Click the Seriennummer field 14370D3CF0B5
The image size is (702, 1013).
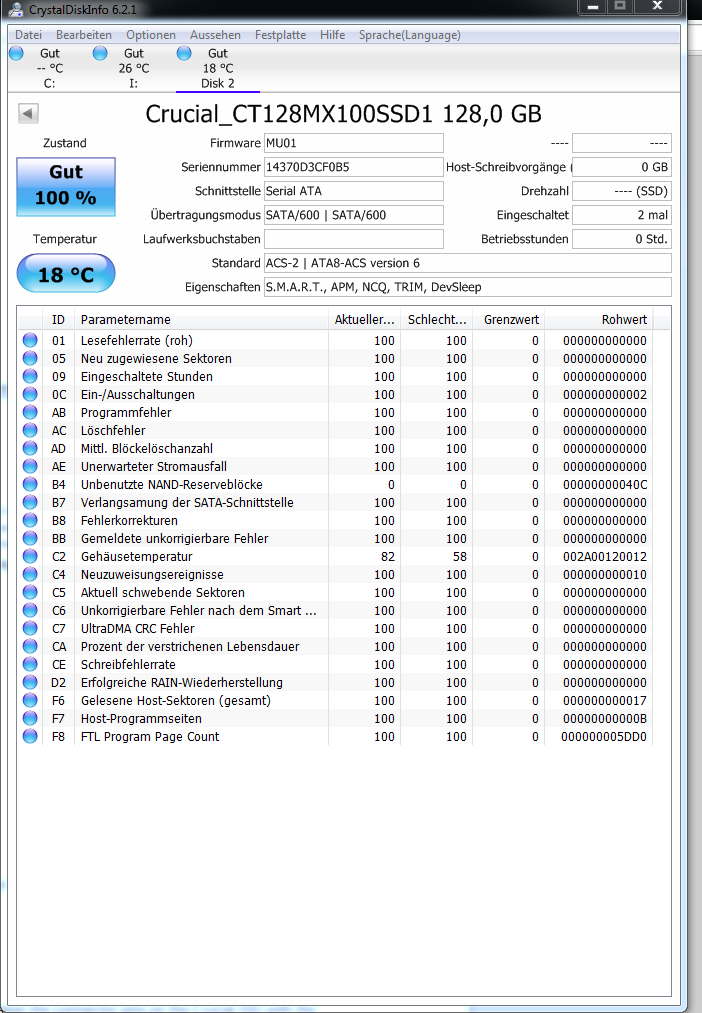pos(354,167)
